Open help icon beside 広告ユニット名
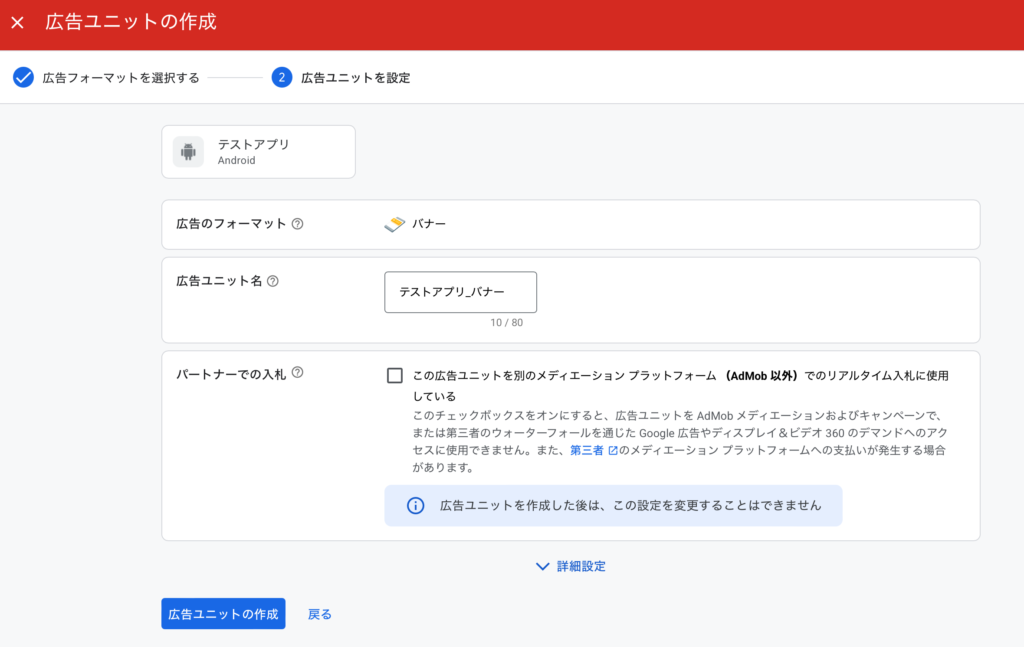 point(273,282)
